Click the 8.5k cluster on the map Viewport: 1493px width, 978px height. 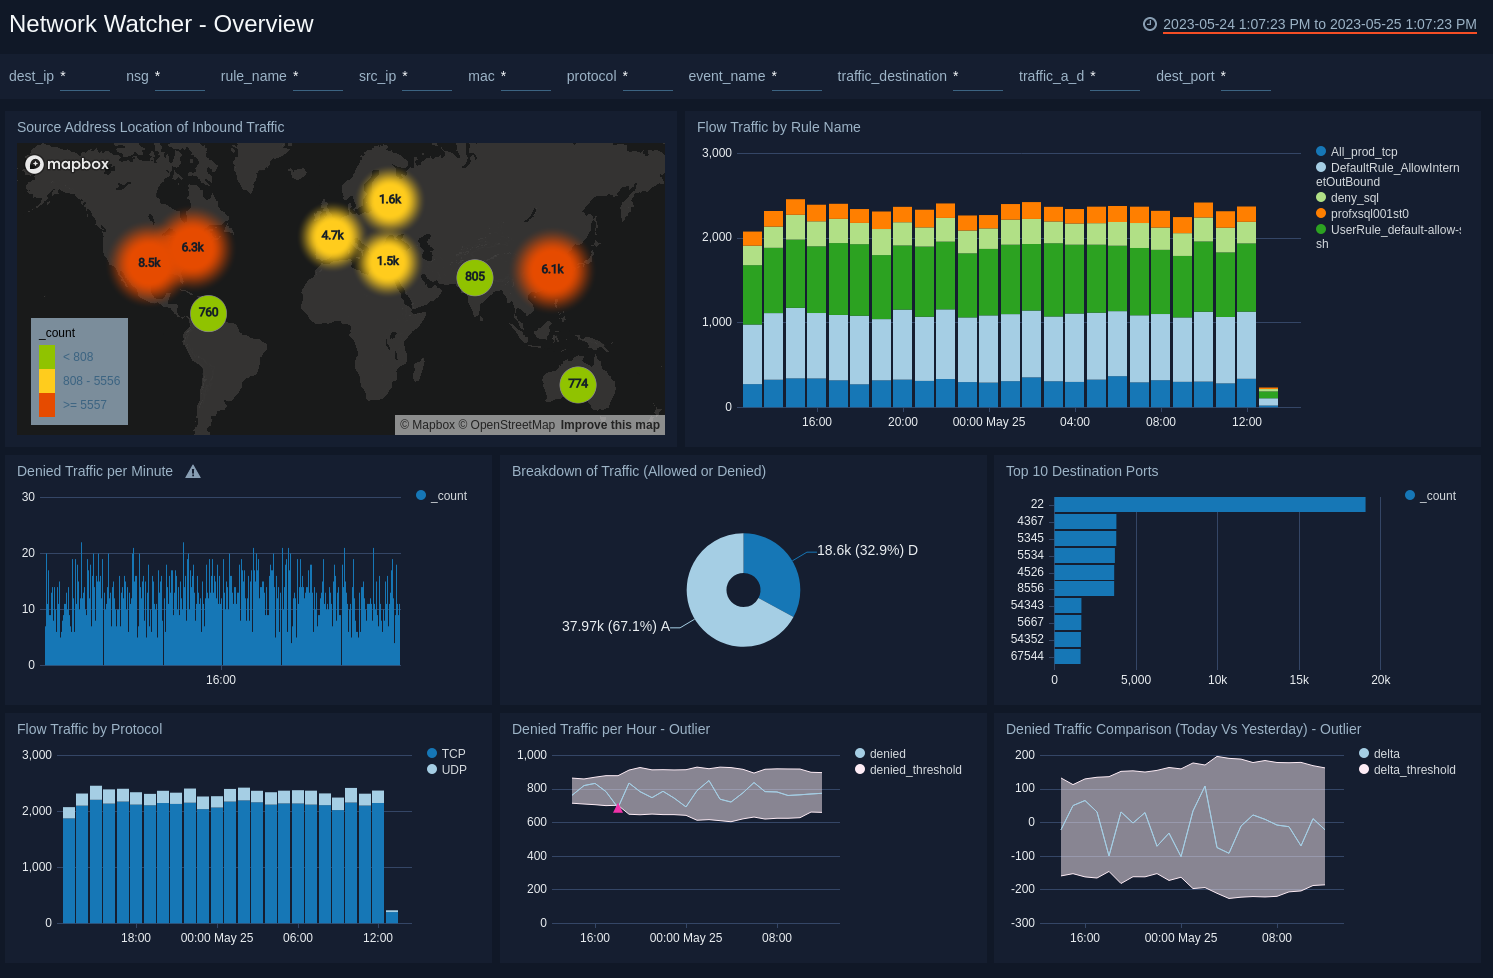[x=149, y=263]
